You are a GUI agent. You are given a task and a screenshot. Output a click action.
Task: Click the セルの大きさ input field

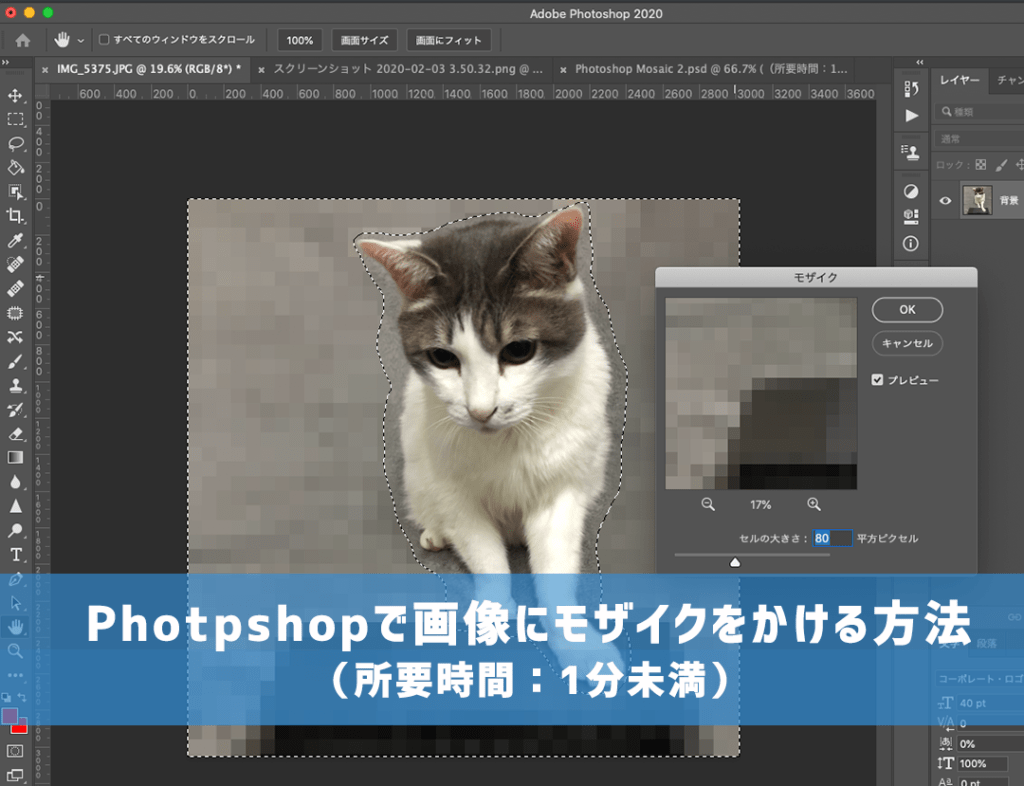click(x=832, y=539)
